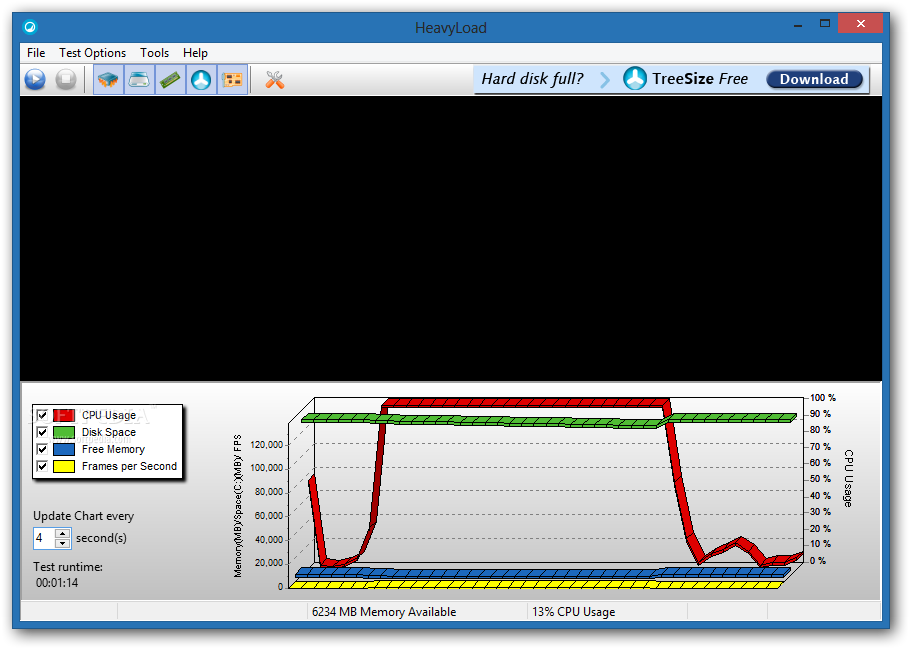Click the 'Update Chart every' label
The width and height of the screenshot is (910, 649).
point(84,515)
